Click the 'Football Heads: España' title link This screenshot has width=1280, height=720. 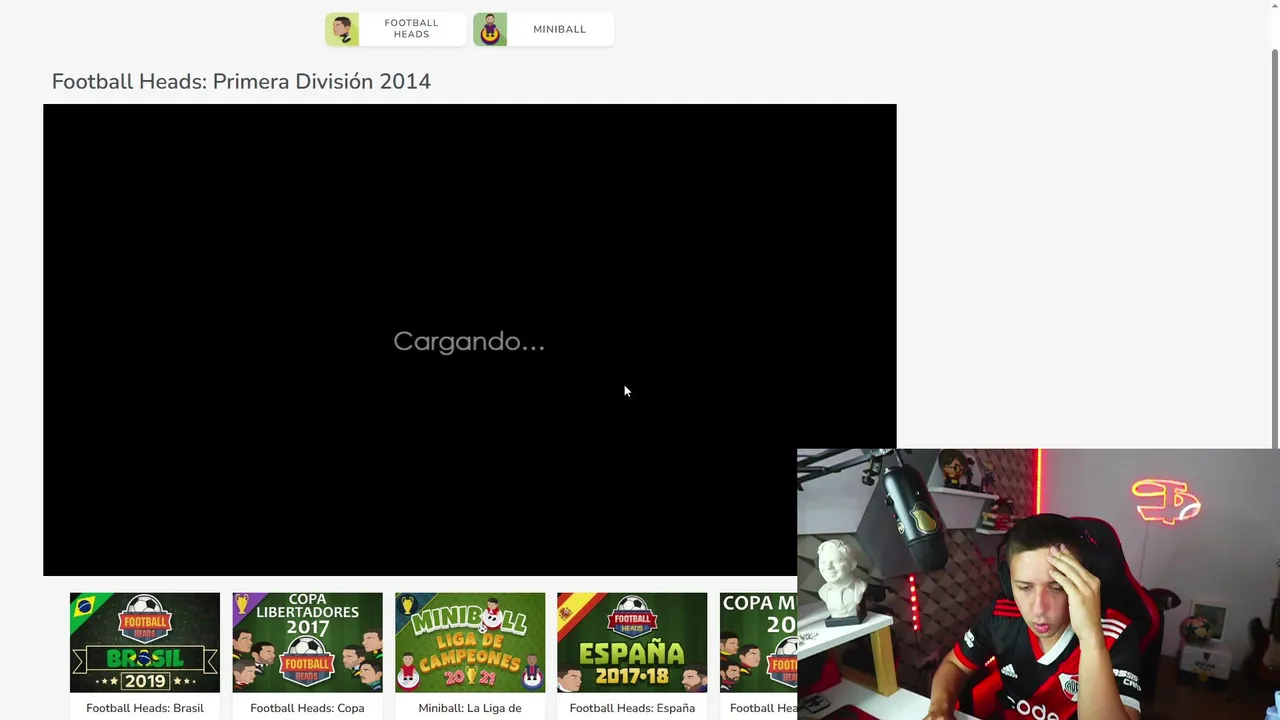point(632,708)
